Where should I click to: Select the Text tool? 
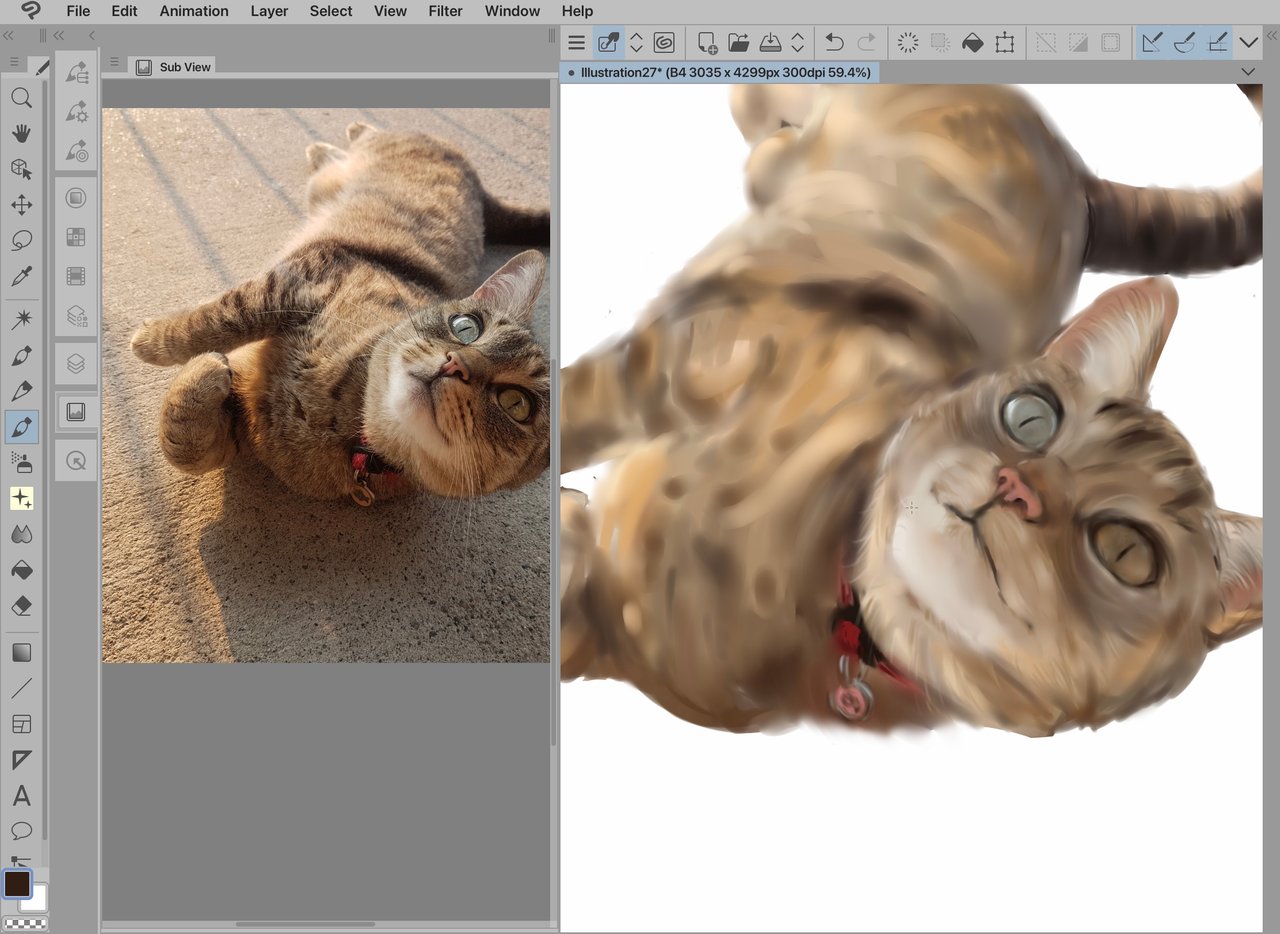point(21,796)
